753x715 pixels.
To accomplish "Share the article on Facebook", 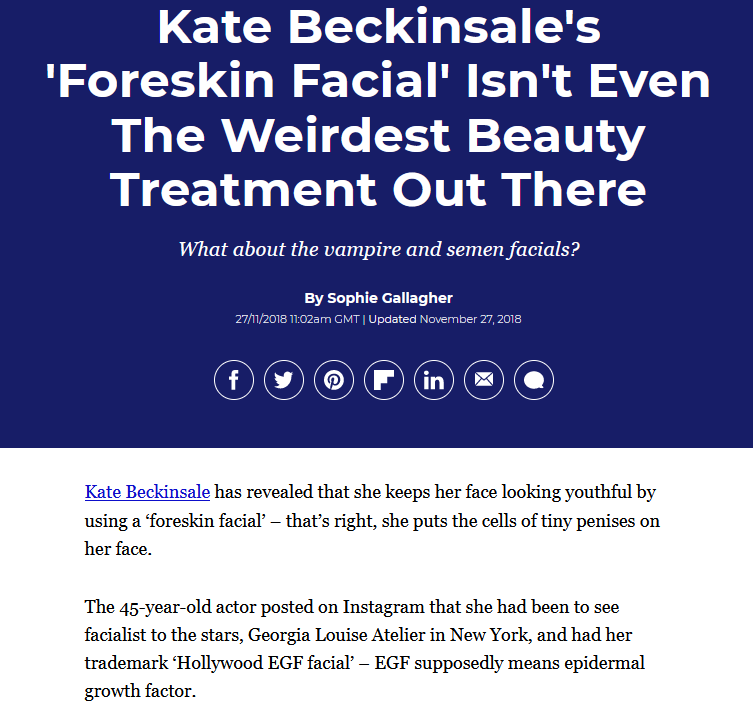I will (x=234, y=380).
